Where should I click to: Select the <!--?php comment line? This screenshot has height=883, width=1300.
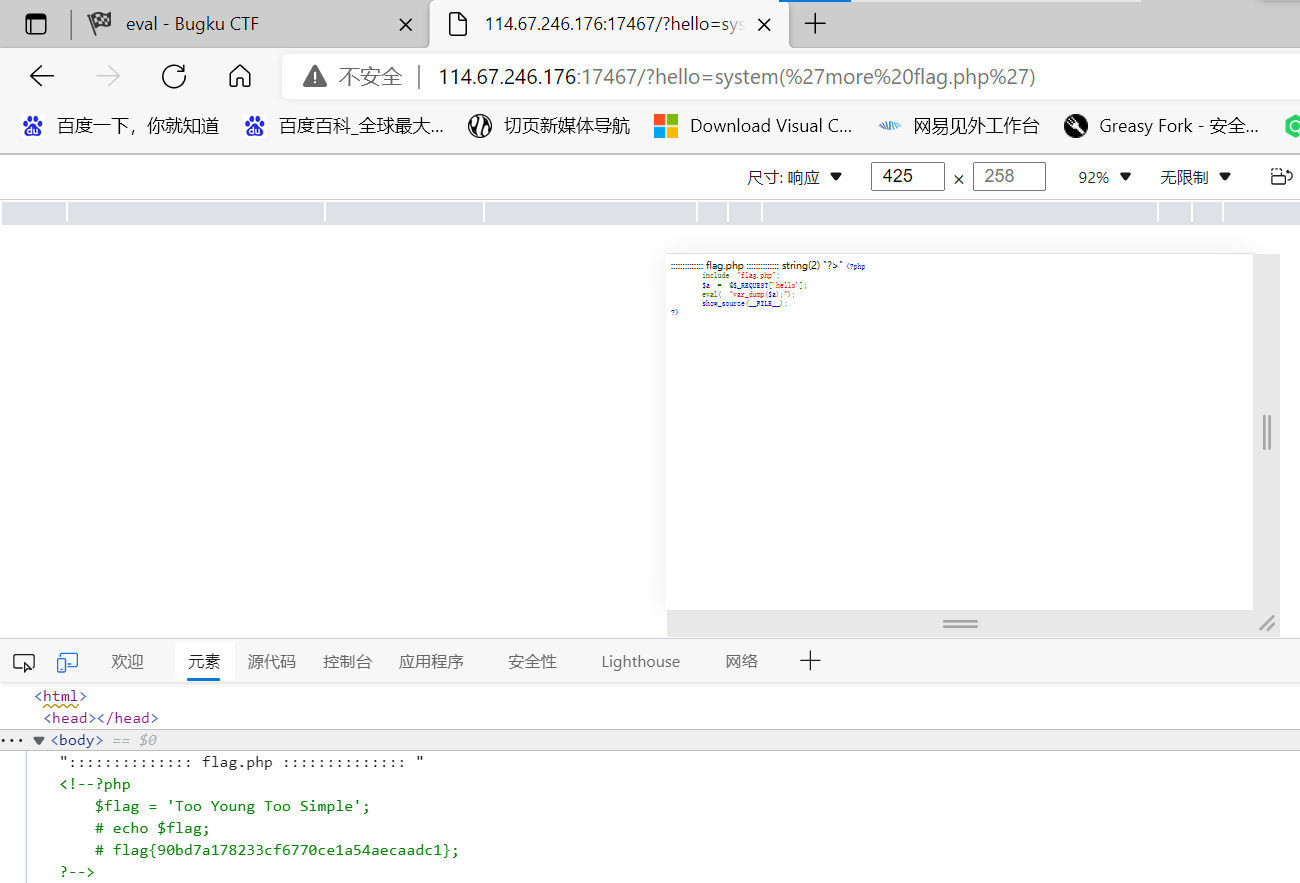(x=95, y=785)
